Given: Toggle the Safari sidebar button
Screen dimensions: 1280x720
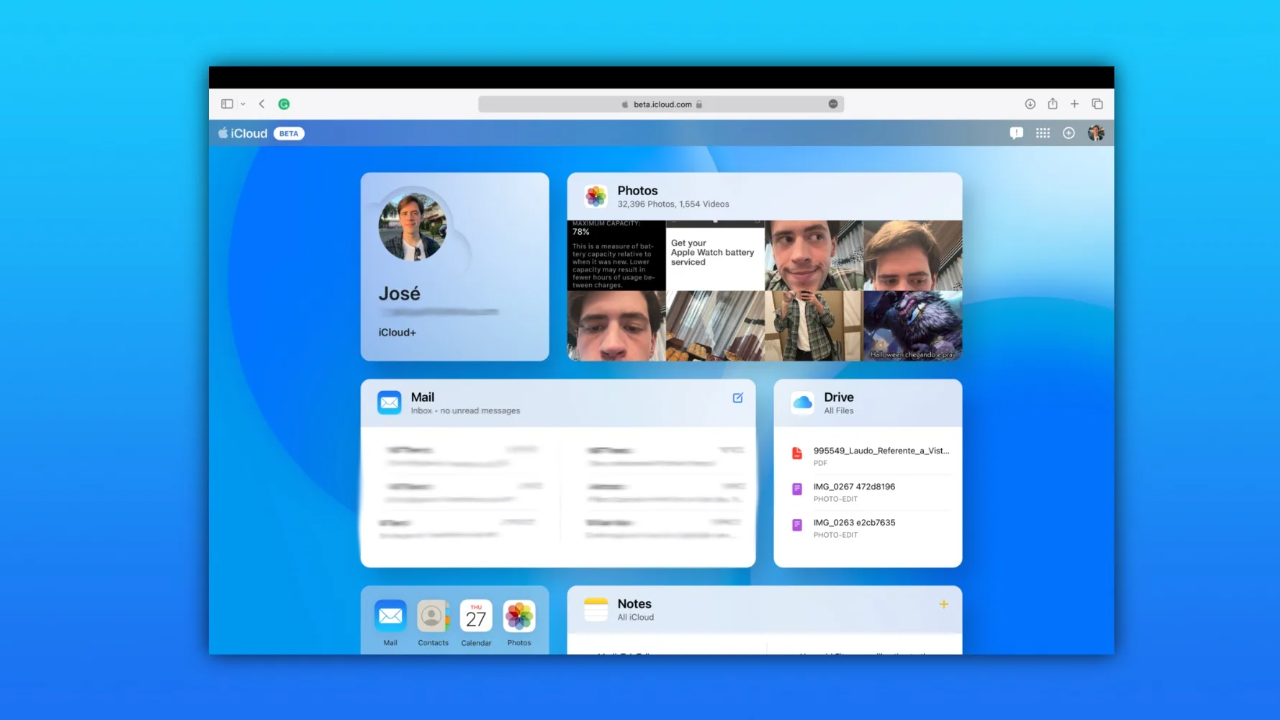Looking at the screenshot, I should (227, 104).
